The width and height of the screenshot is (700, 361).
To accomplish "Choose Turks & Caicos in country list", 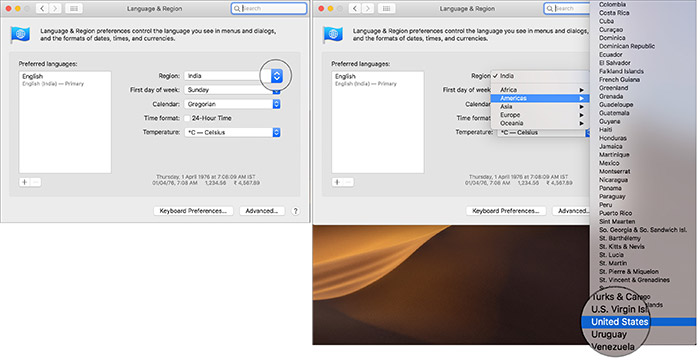I will point(618,297).
